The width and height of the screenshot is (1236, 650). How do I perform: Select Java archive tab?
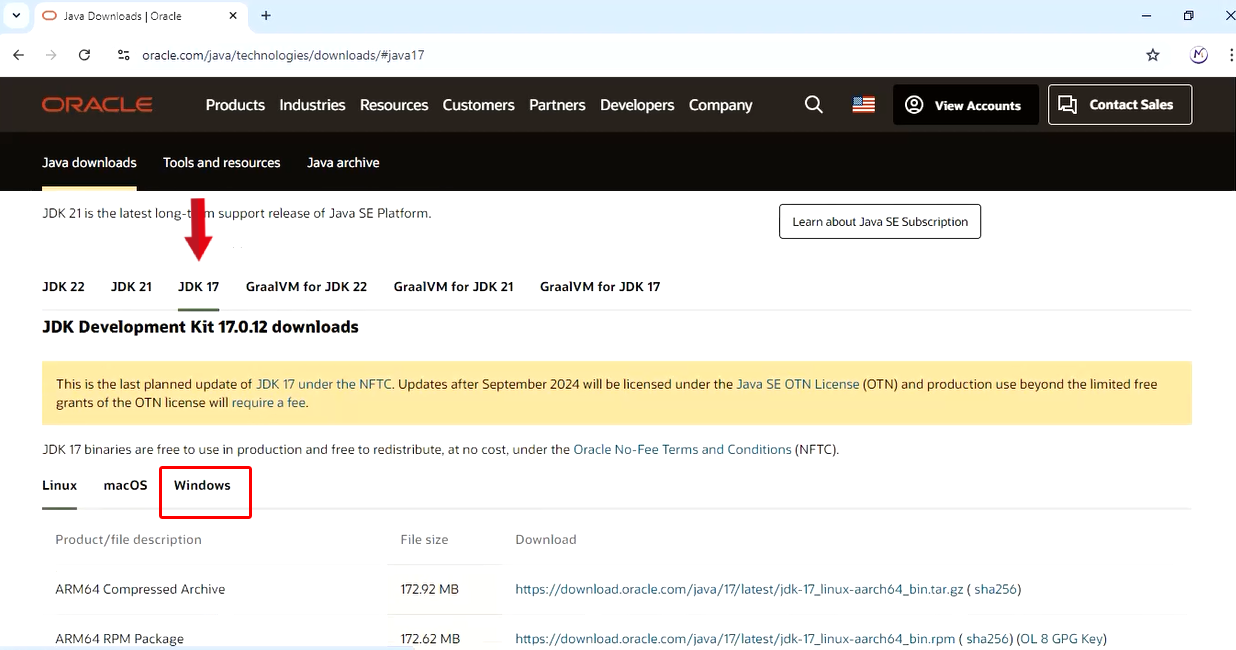click(343, 162)
